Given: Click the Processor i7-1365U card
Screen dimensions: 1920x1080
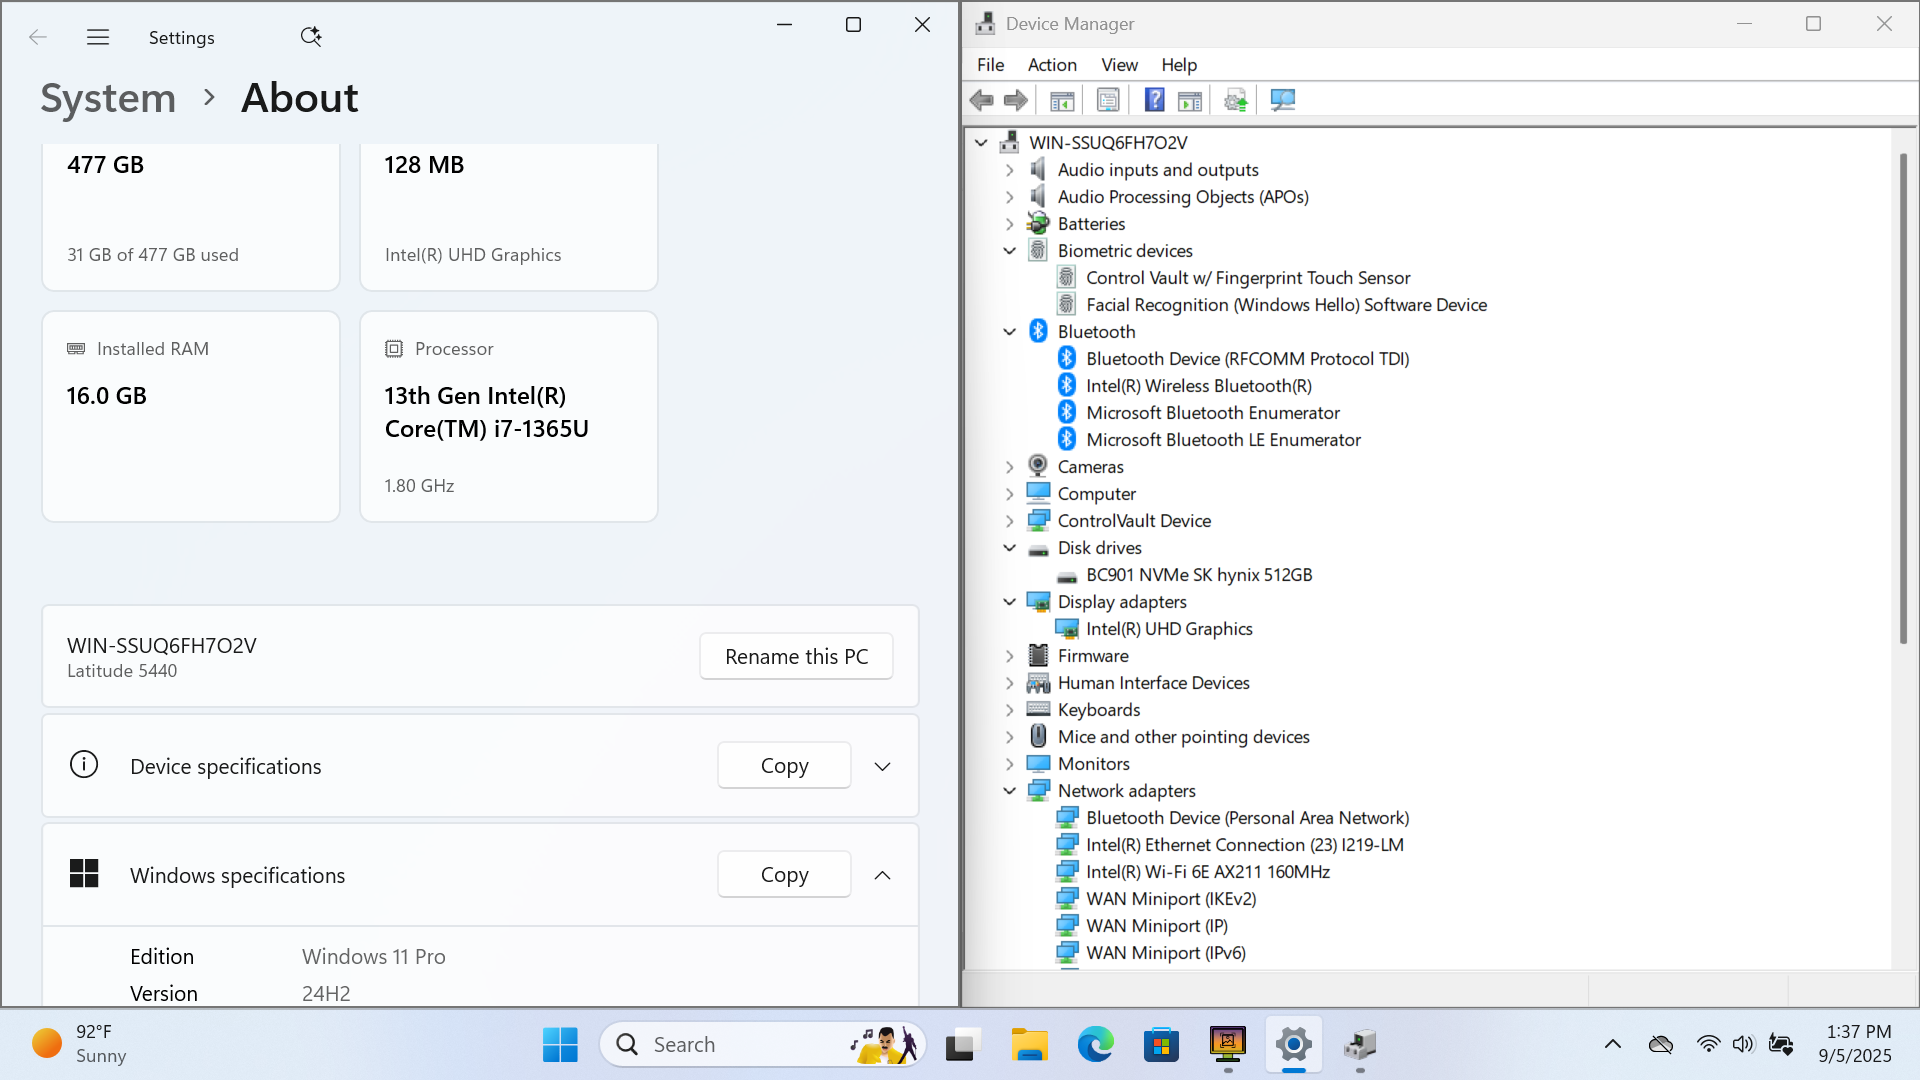Looking at the screenshot, I should [x=509, y=417].
